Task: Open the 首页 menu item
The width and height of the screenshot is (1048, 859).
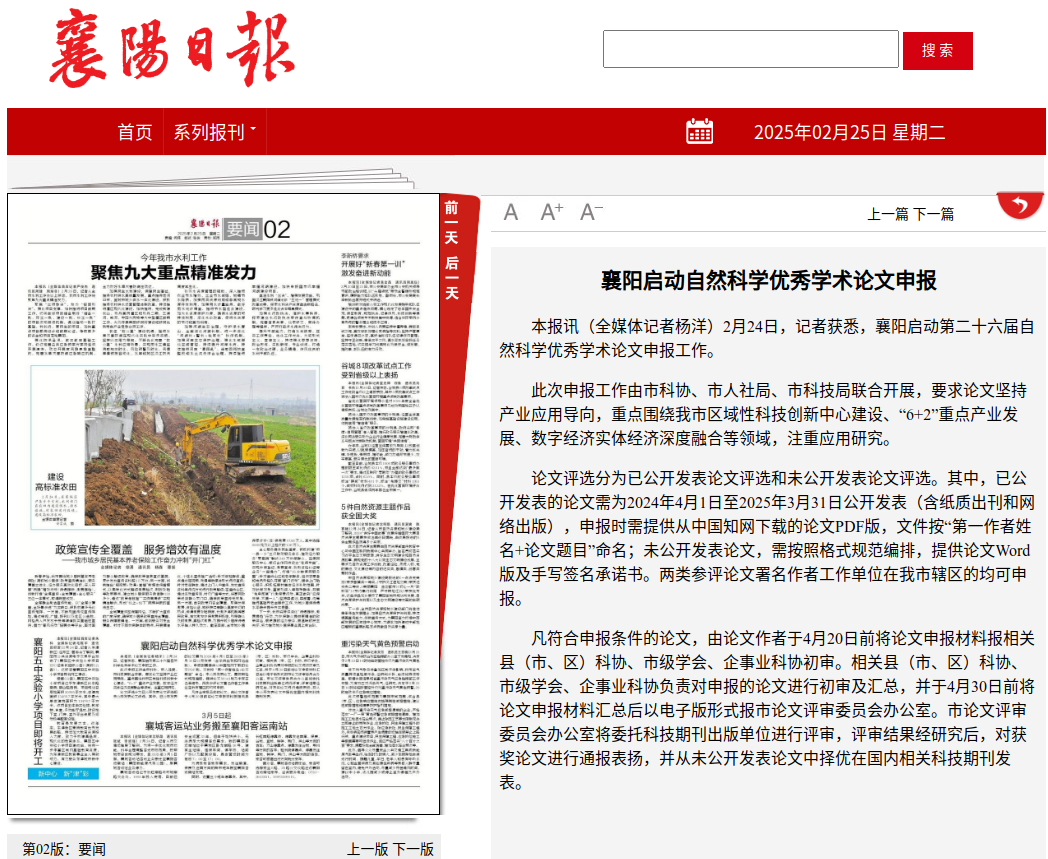Action: pos(135,132)
